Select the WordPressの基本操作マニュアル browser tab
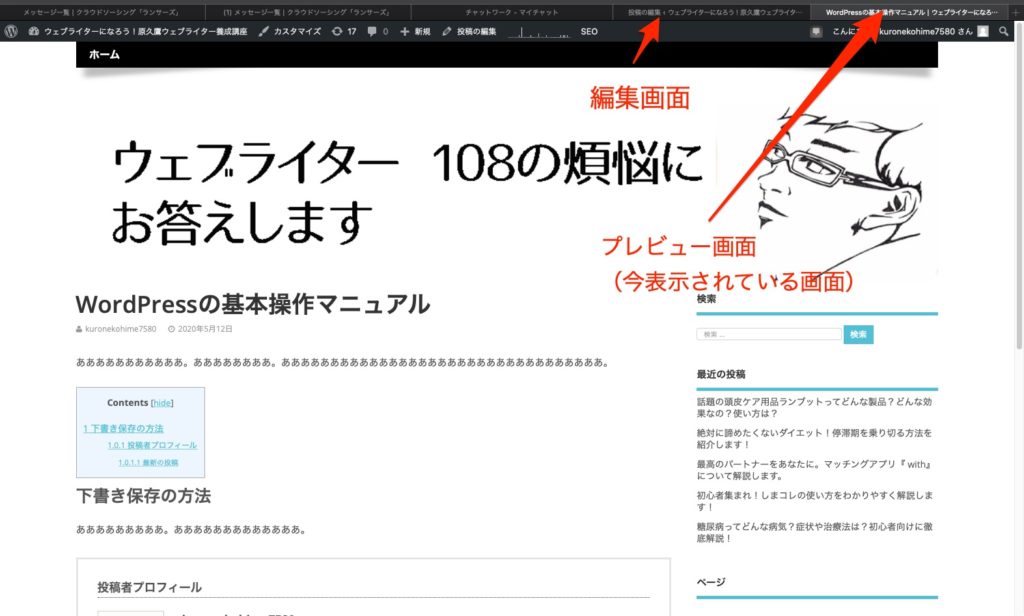Screen dimensions: 1024x616 (911, 12)
